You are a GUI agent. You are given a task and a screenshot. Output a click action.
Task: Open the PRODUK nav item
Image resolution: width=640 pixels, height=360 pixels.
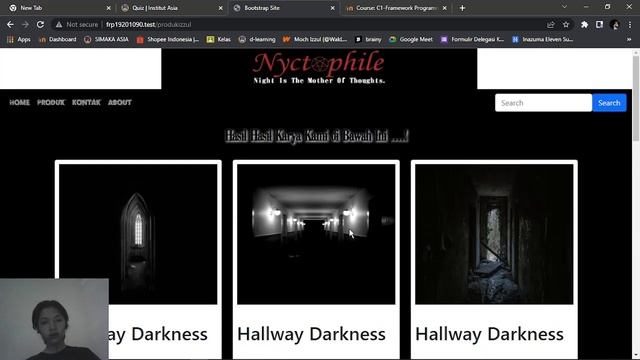(x=51, y=102)
